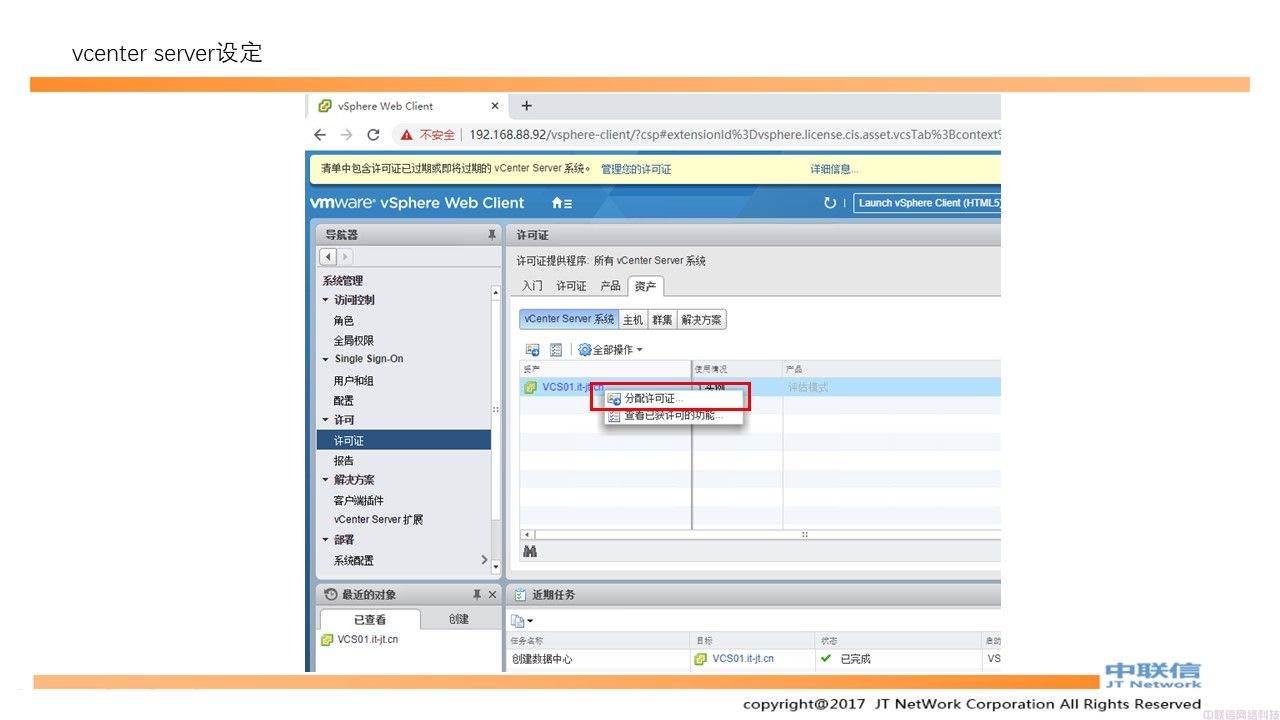Launch vSphere Client (HTML5)
1280x720 pixels.
(927, 203)
